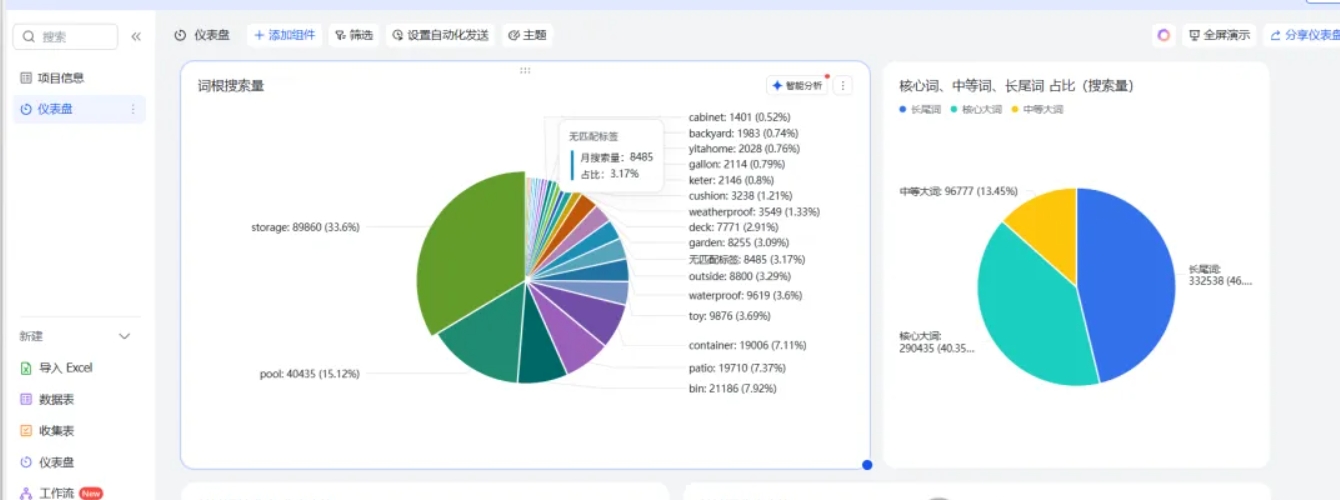1340x500 pixels.
Task: Open 工作流 marked New
Action: 56,493
